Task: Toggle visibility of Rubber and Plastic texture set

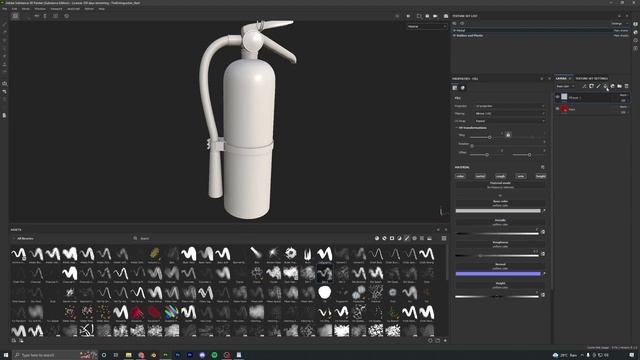Action: (454, 36)
